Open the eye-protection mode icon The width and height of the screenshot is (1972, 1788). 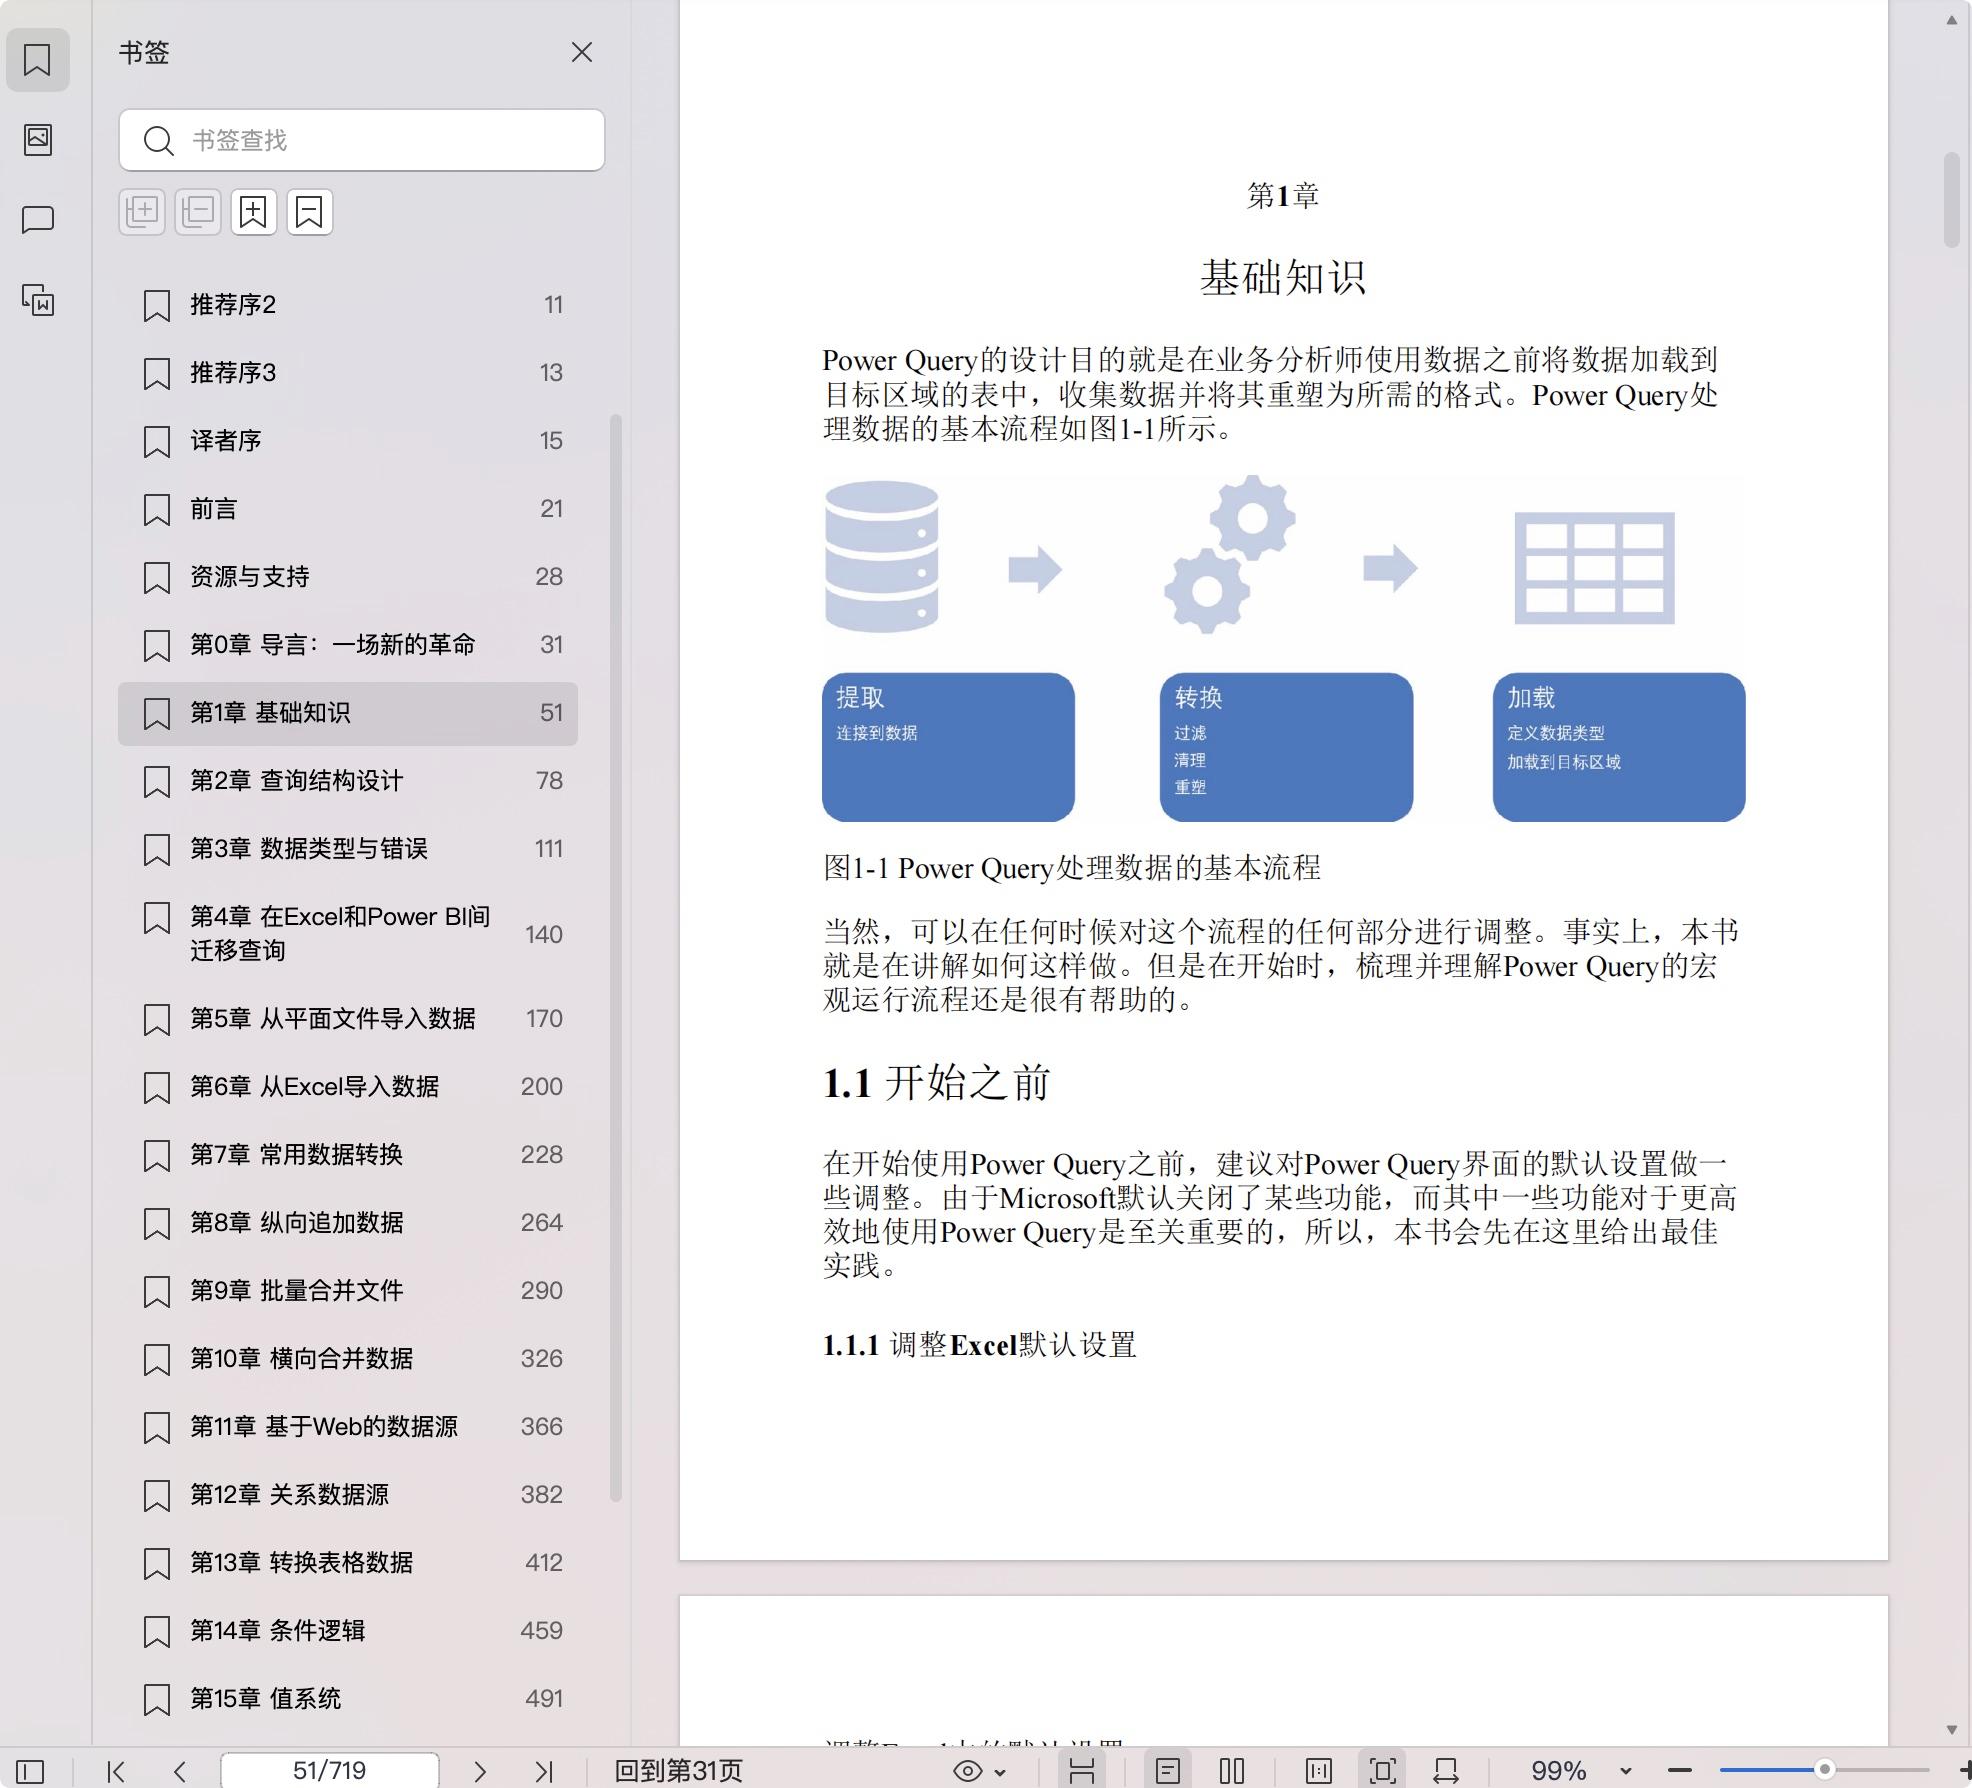(967, 1771)
